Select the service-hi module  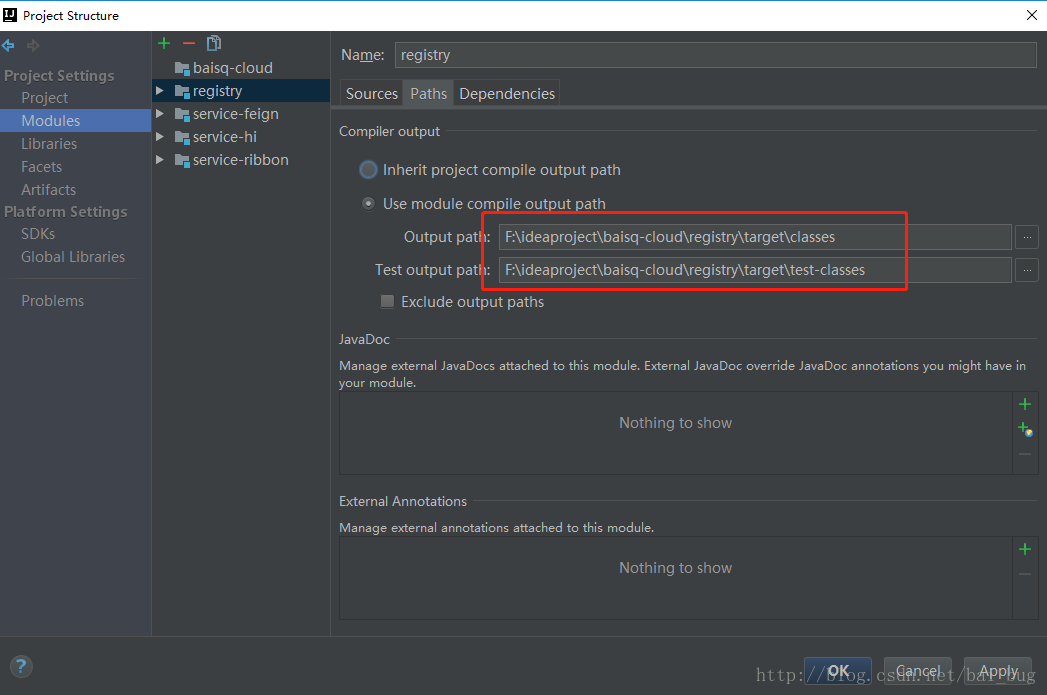coord(224,137)
